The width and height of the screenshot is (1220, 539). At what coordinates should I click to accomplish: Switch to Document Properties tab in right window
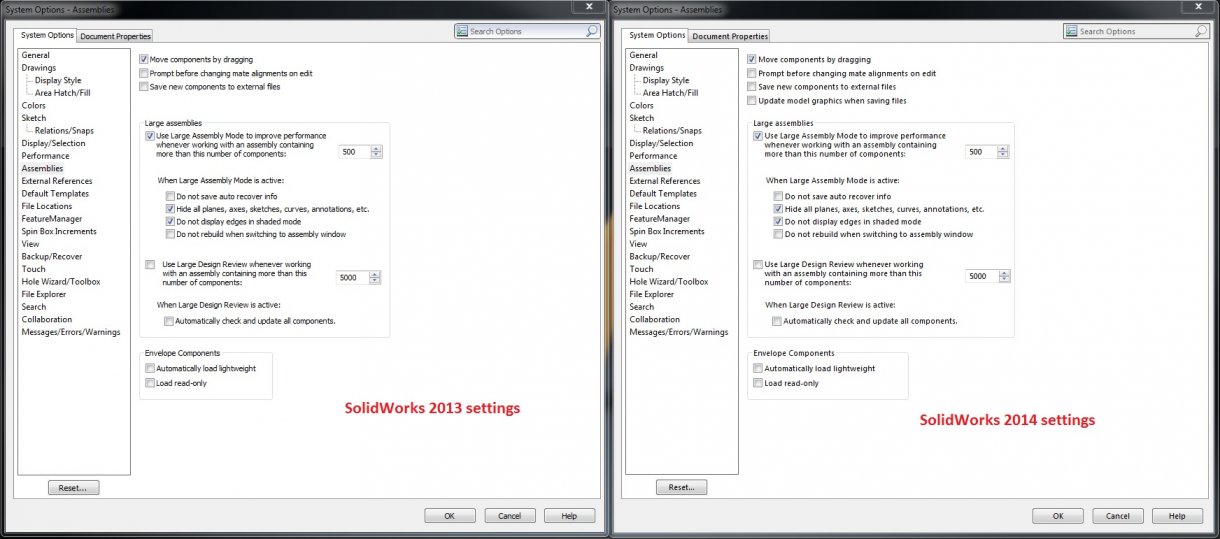click(730, 36)
